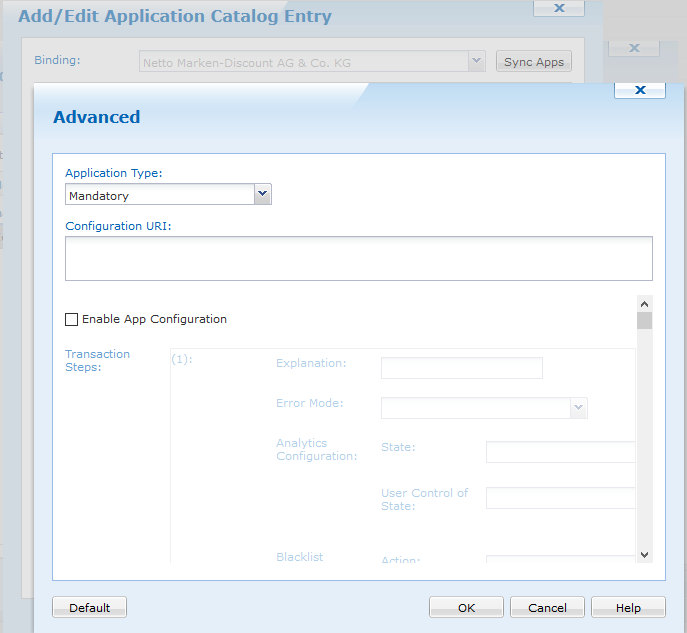Expand the Error Mode dropdown

click(x=577, y=408)
